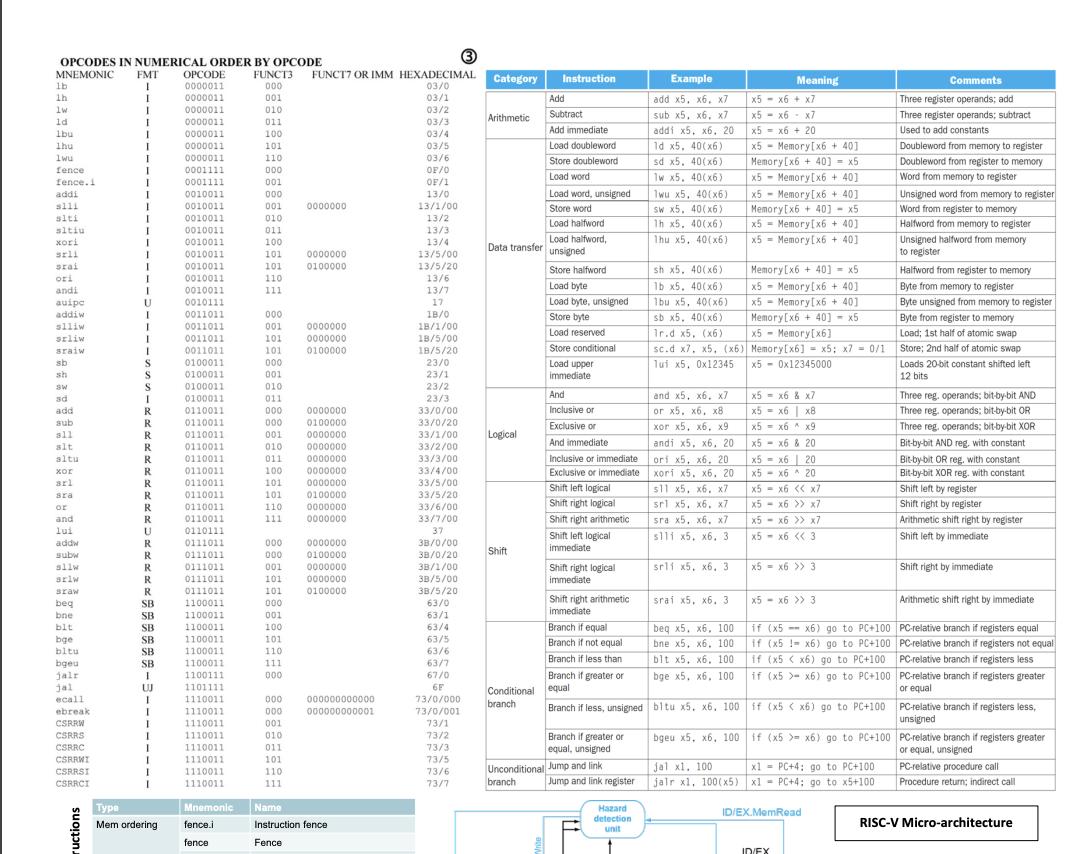Click the 'PC-relative procedure call' comment
The width and height of the screenshot is (1076, 854).
949,766
